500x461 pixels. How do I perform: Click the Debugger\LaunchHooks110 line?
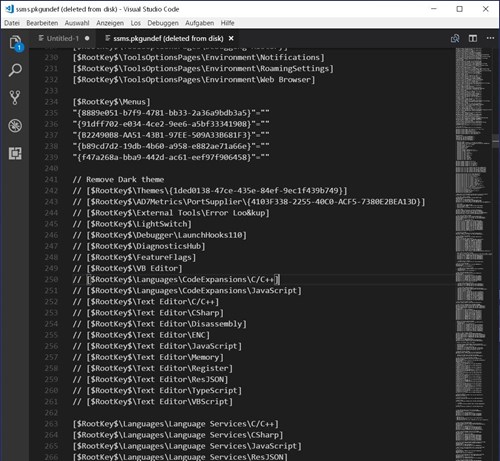coord(160,235)
